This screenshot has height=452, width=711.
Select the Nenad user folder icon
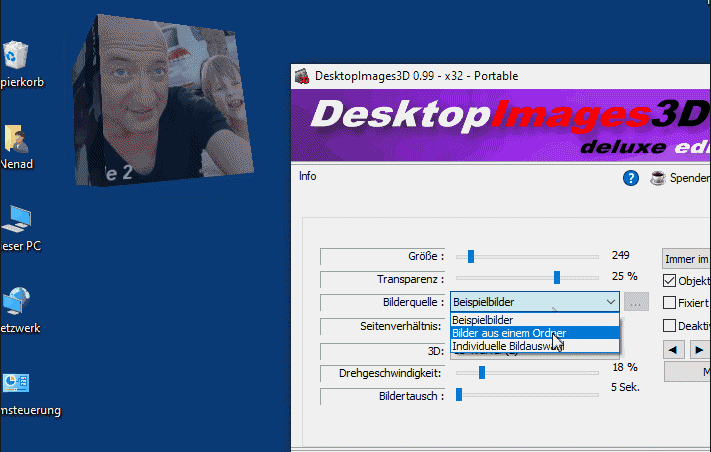click(x=16, y=139)
